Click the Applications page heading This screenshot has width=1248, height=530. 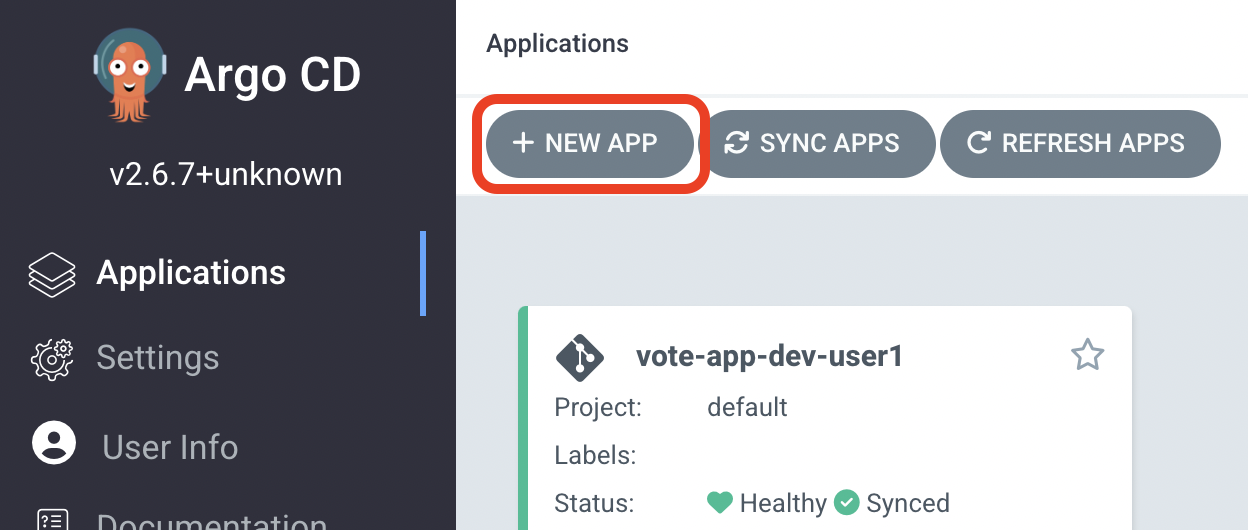(x=558, y=44)
